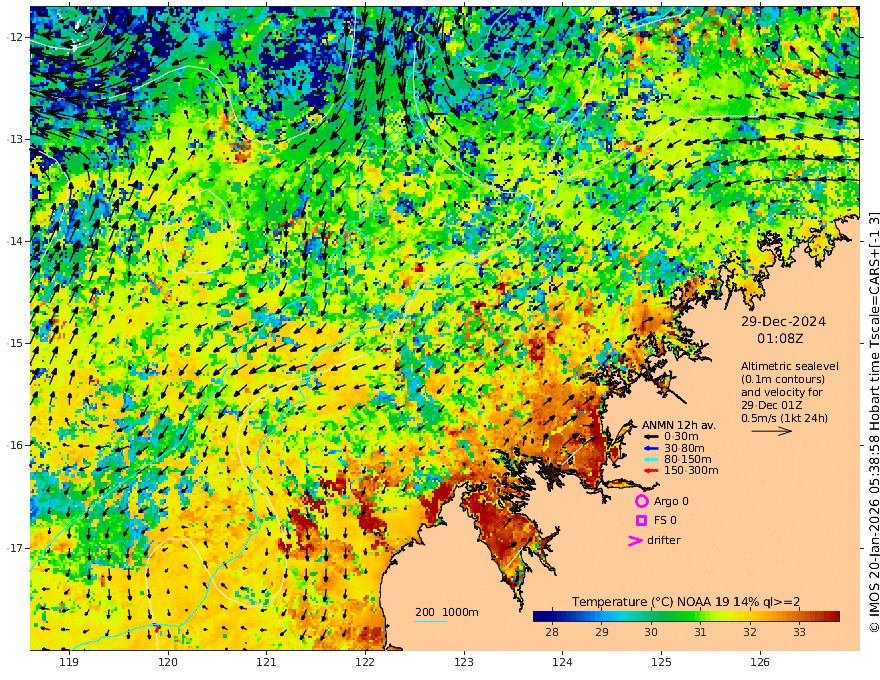Click the '80-150m' depth label
Image resolution: width=880 pixels, height=680 pixels.
(687, 459)
